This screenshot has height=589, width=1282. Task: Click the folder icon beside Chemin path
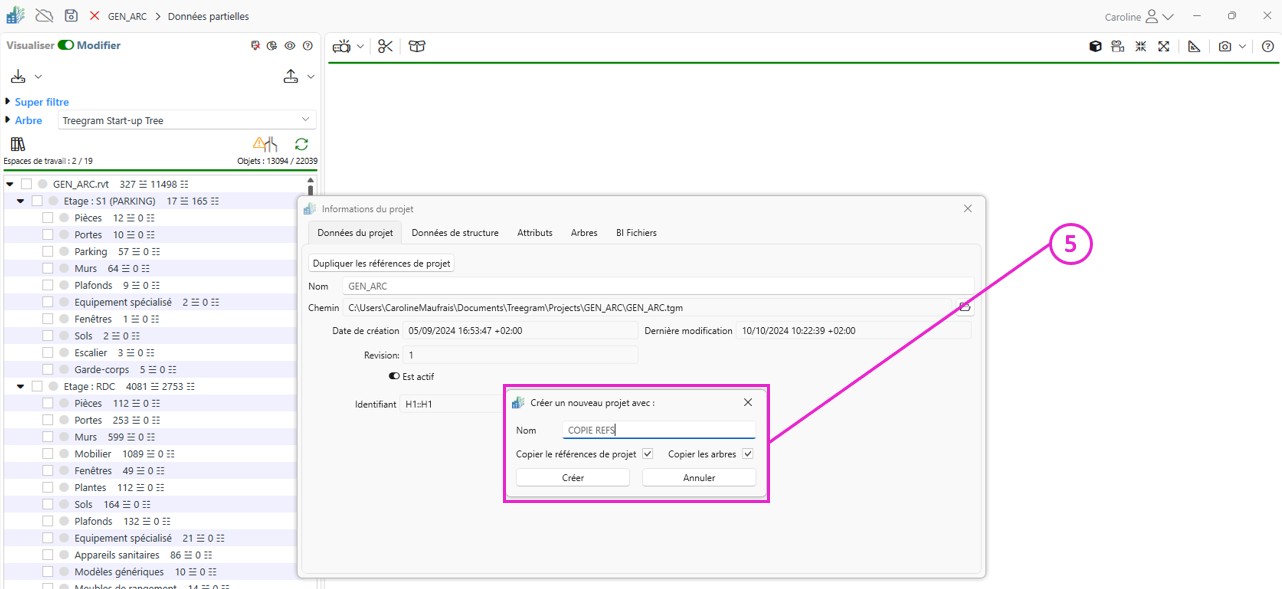[x=965, y=308]
